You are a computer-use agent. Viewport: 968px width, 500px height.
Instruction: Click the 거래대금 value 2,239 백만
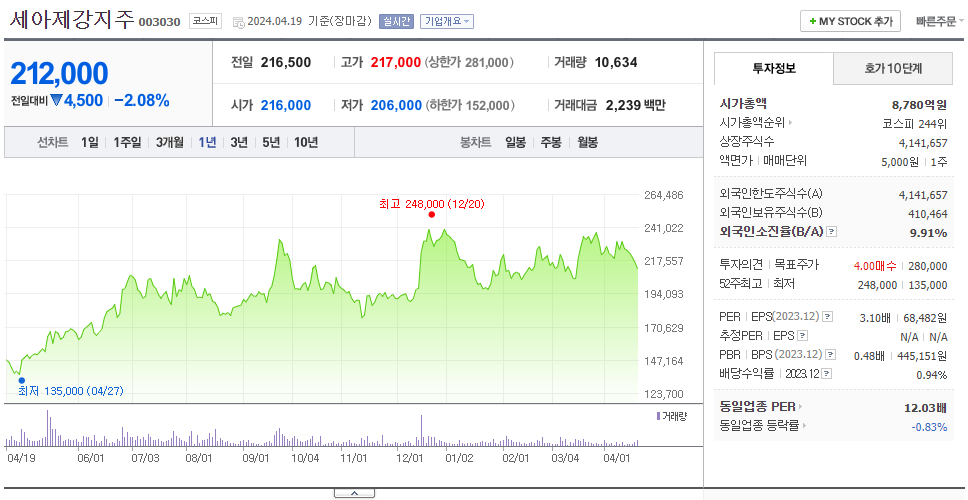point(636,106)
